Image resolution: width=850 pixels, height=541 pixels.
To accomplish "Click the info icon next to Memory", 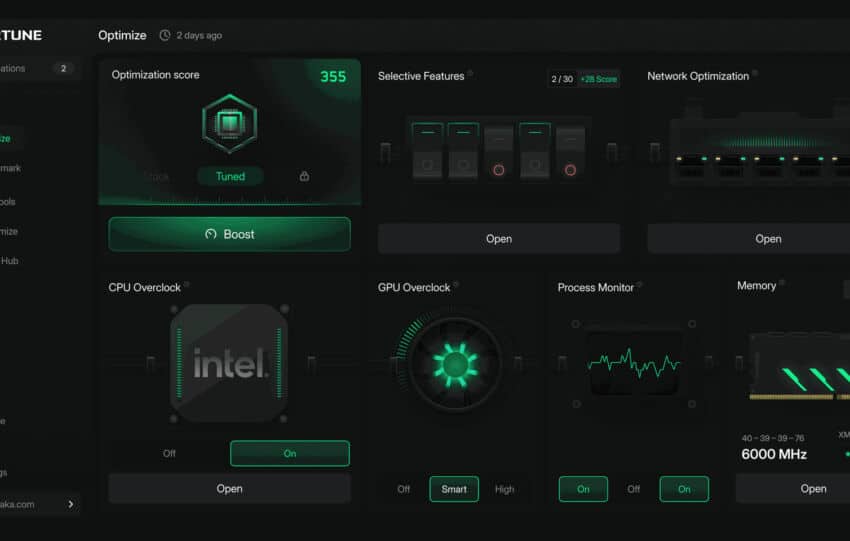I will [782, 282].
